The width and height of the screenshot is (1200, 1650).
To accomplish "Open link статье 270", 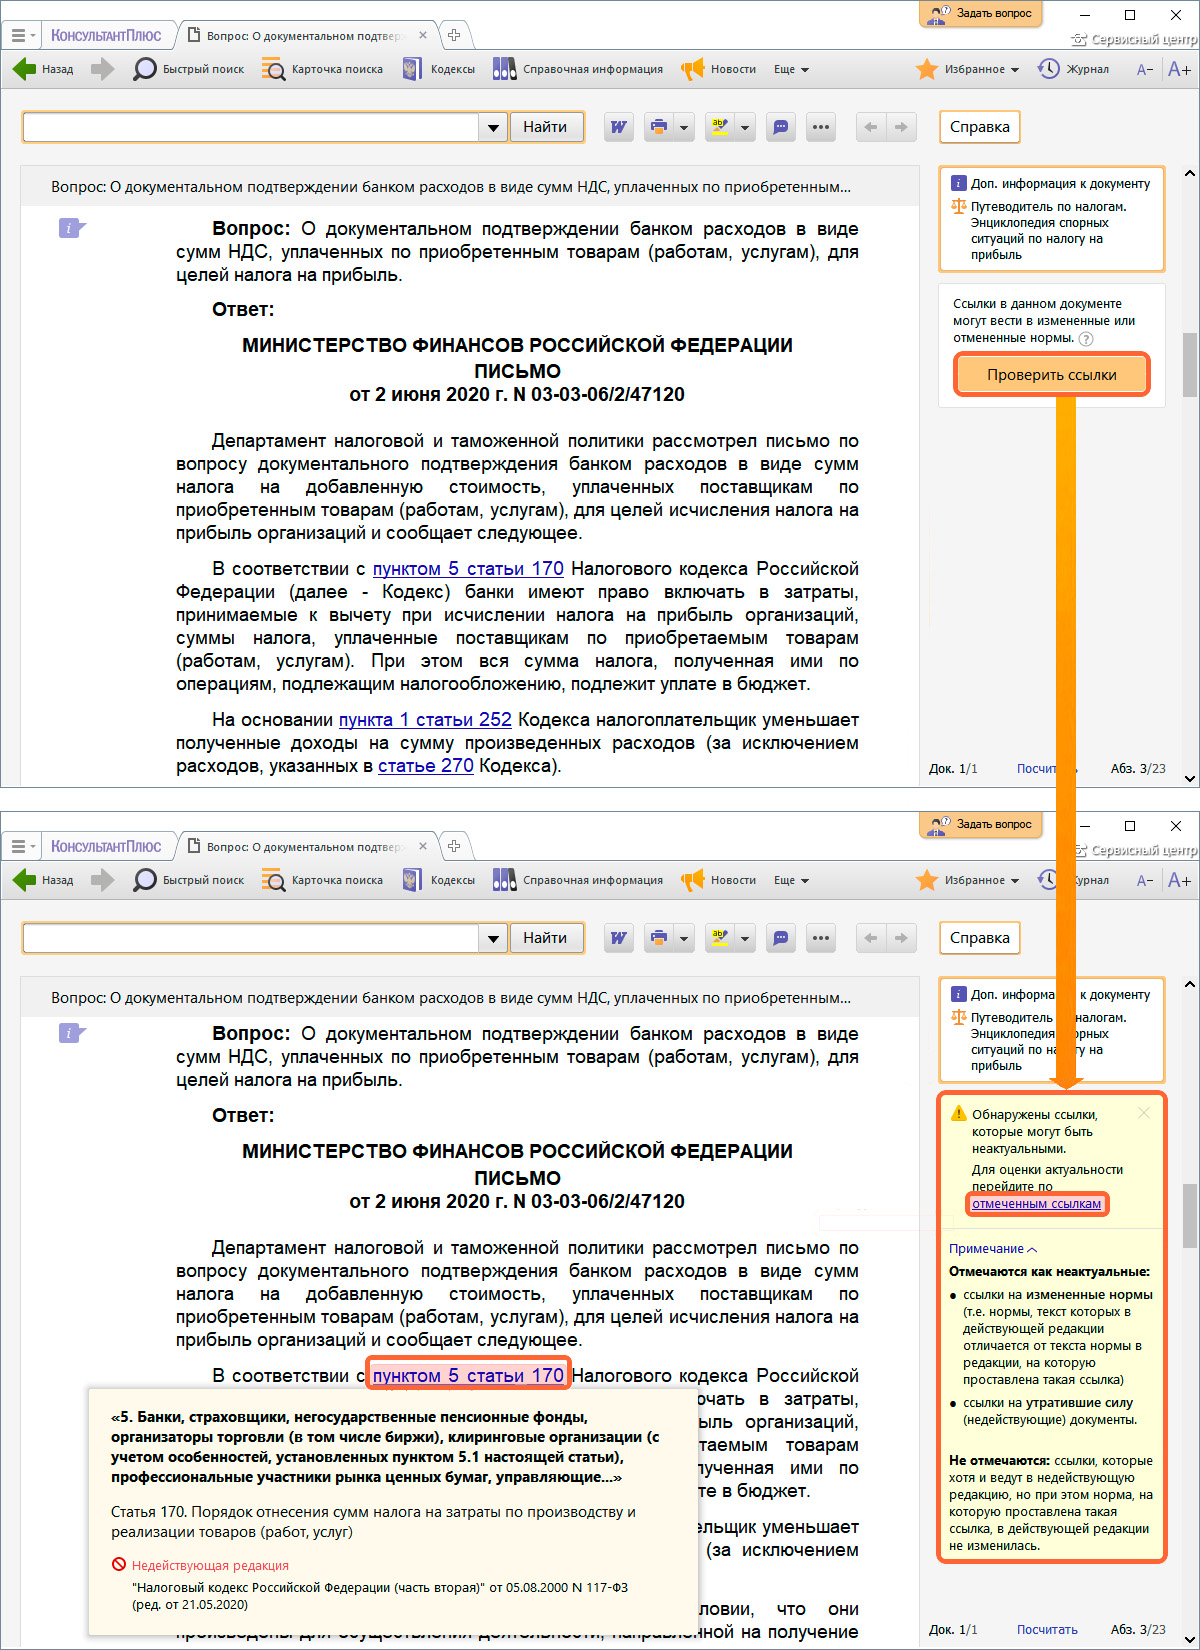I will point(426,766).
